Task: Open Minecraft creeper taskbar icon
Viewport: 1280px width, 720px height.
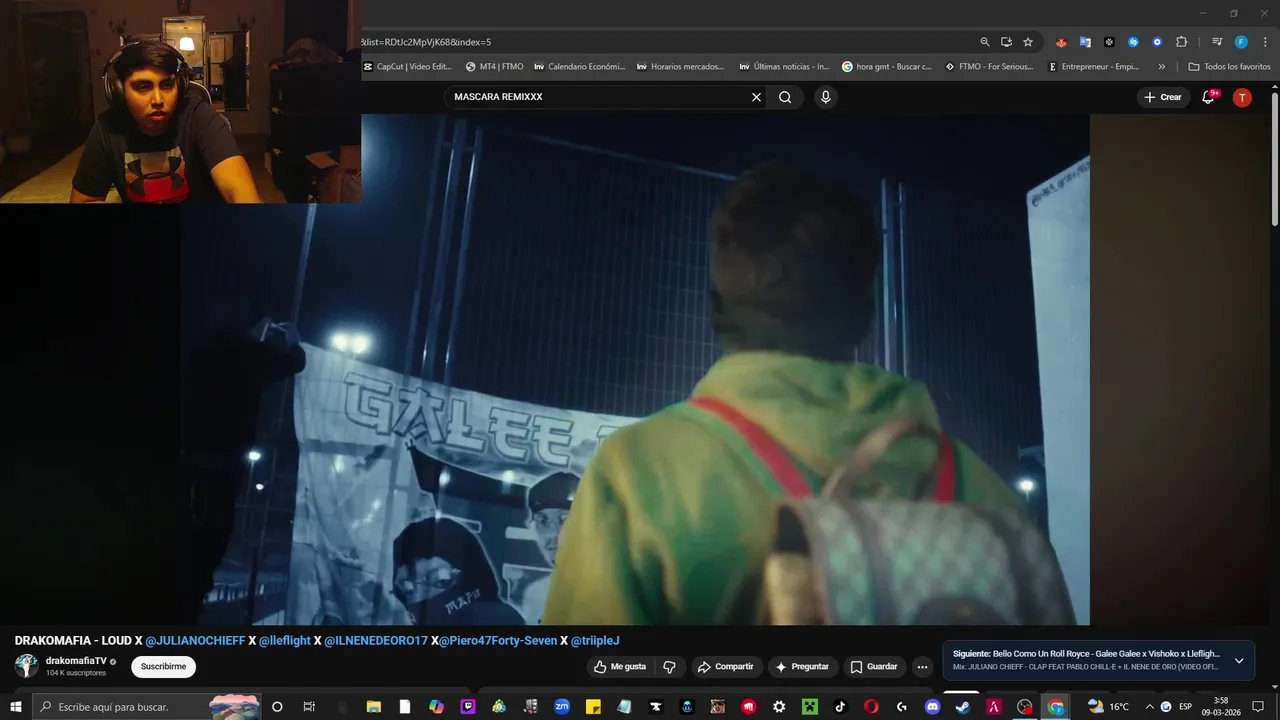Action: pos(810,707)
